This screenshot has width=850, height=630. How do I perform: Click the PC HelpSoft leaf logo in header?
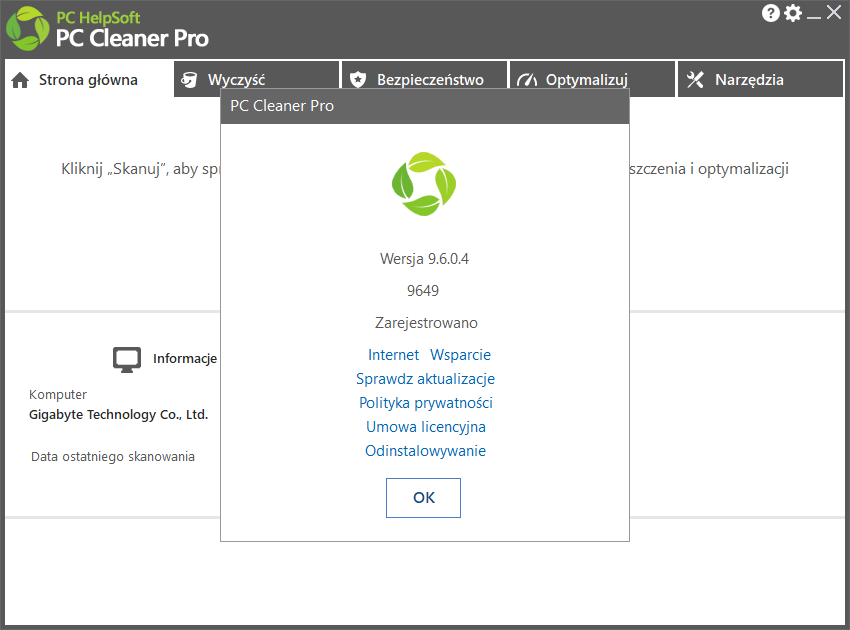pyautogui.click(x=27, y=29)
